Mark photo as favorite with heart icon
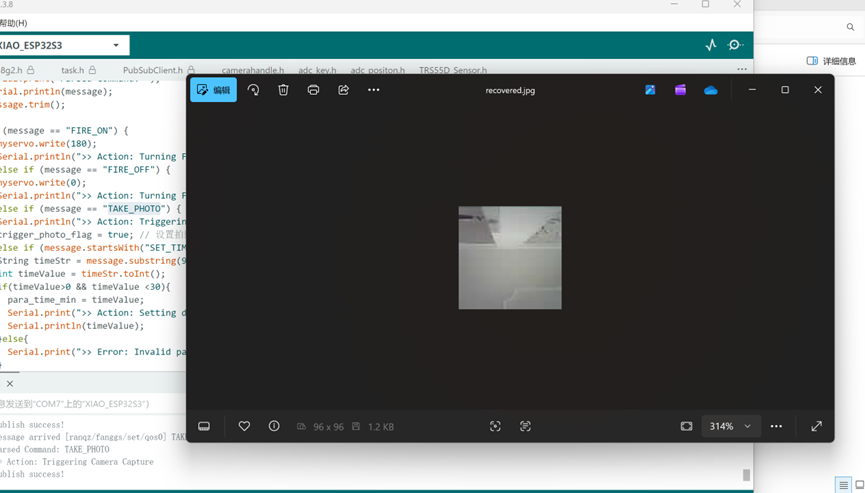The width and height of the screenshot is (865, 493). (244, 426)
